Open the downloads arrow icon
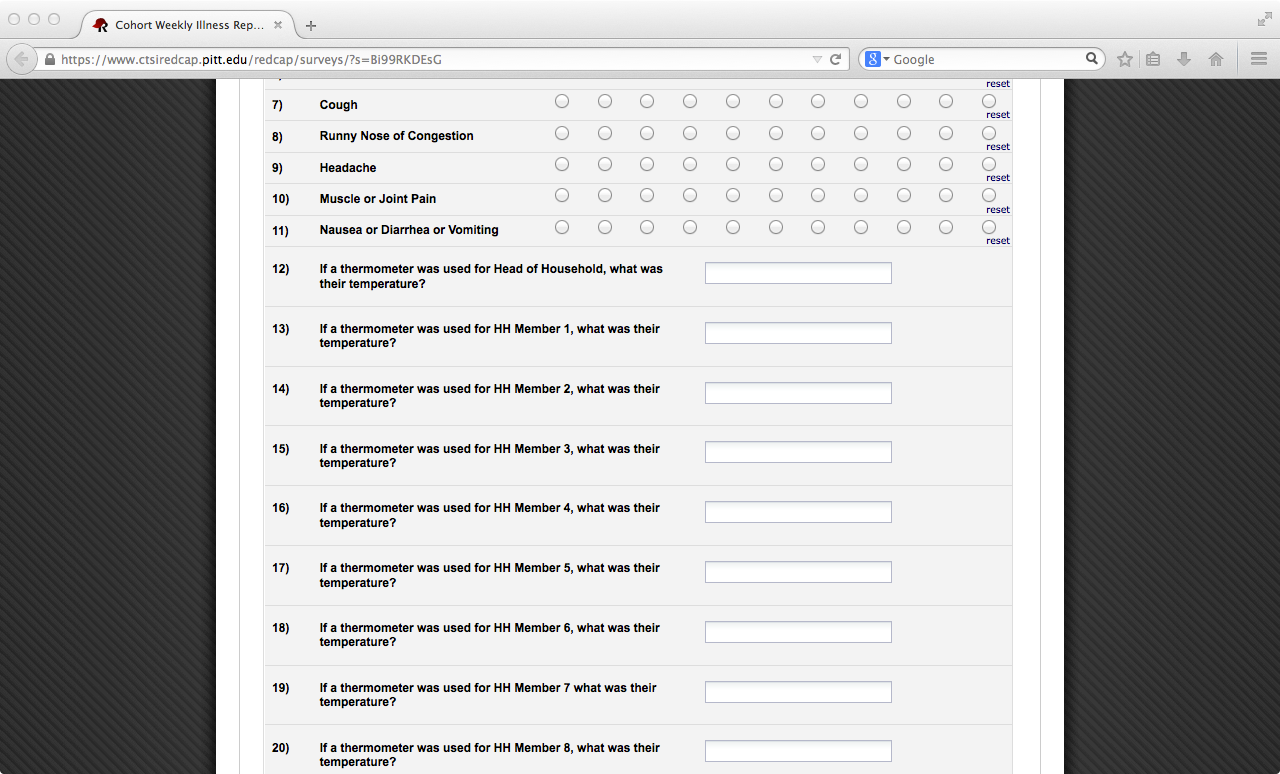 (x=1184, y=59)
